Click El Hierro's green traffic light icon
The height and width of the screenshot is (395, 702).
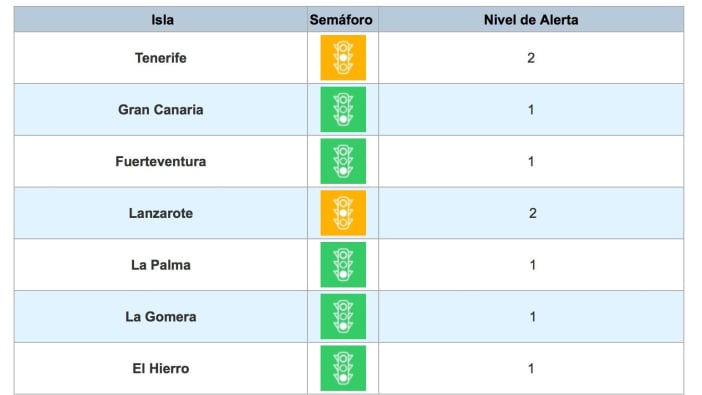[343, 368]
